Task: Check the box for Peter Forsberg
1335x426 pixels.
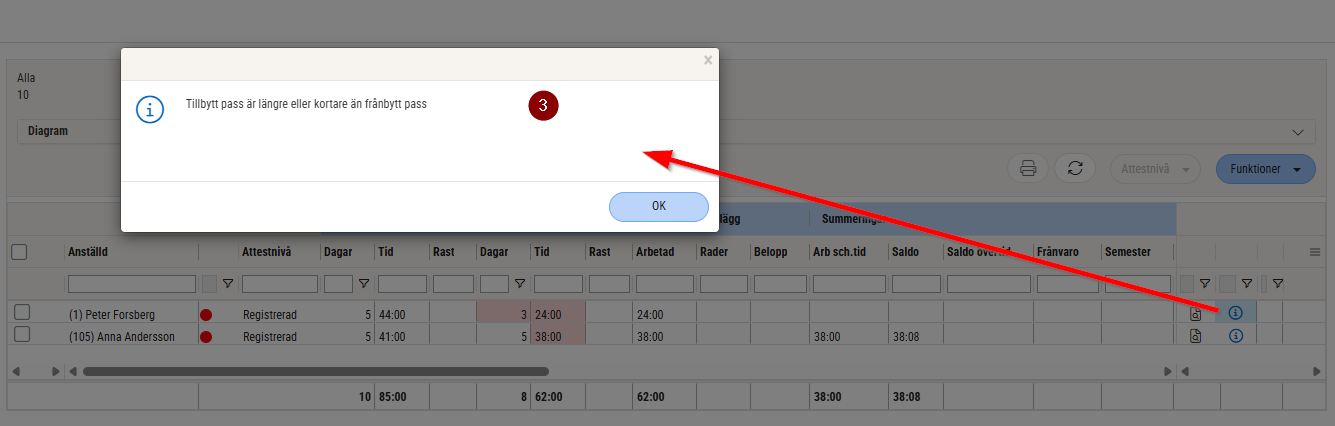Action: click(x=21, y=313)
